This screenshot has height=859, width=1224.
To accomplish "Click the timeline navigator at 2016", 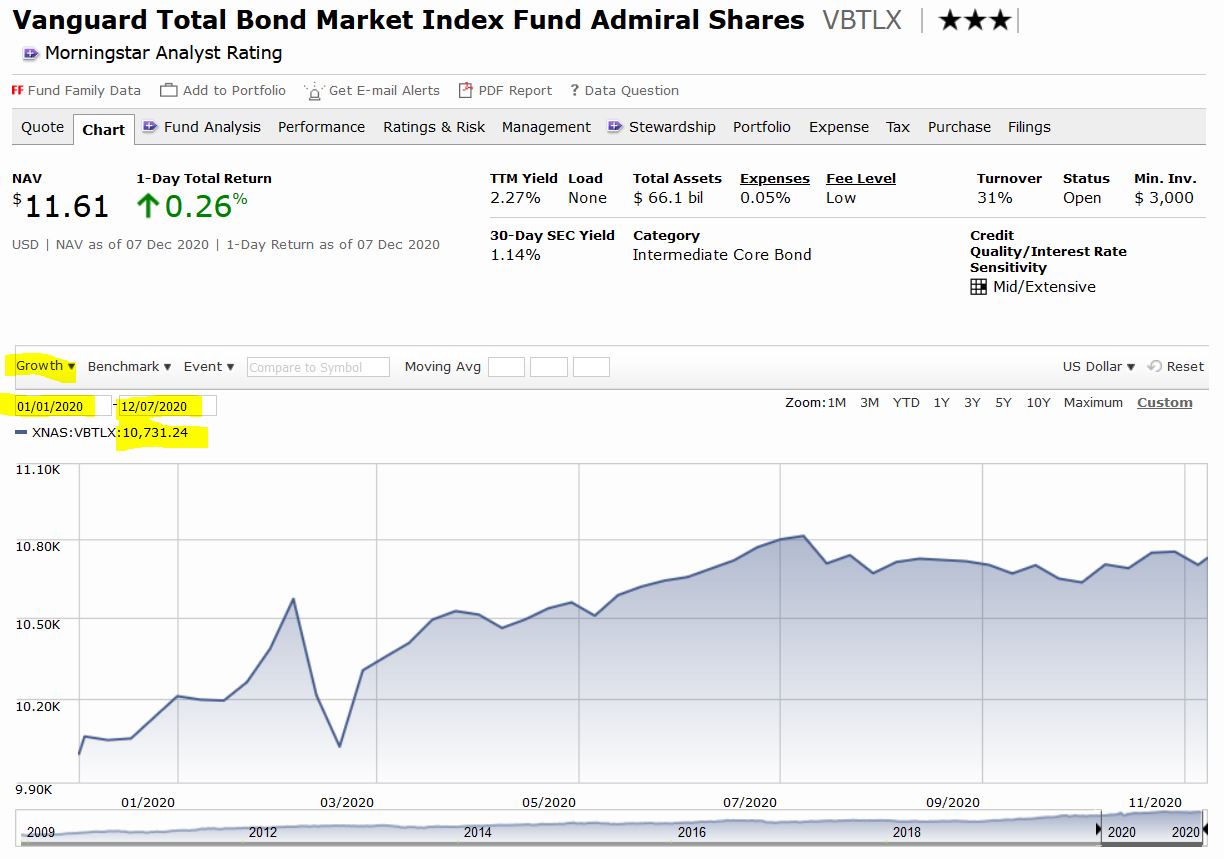I will (692, 832).
